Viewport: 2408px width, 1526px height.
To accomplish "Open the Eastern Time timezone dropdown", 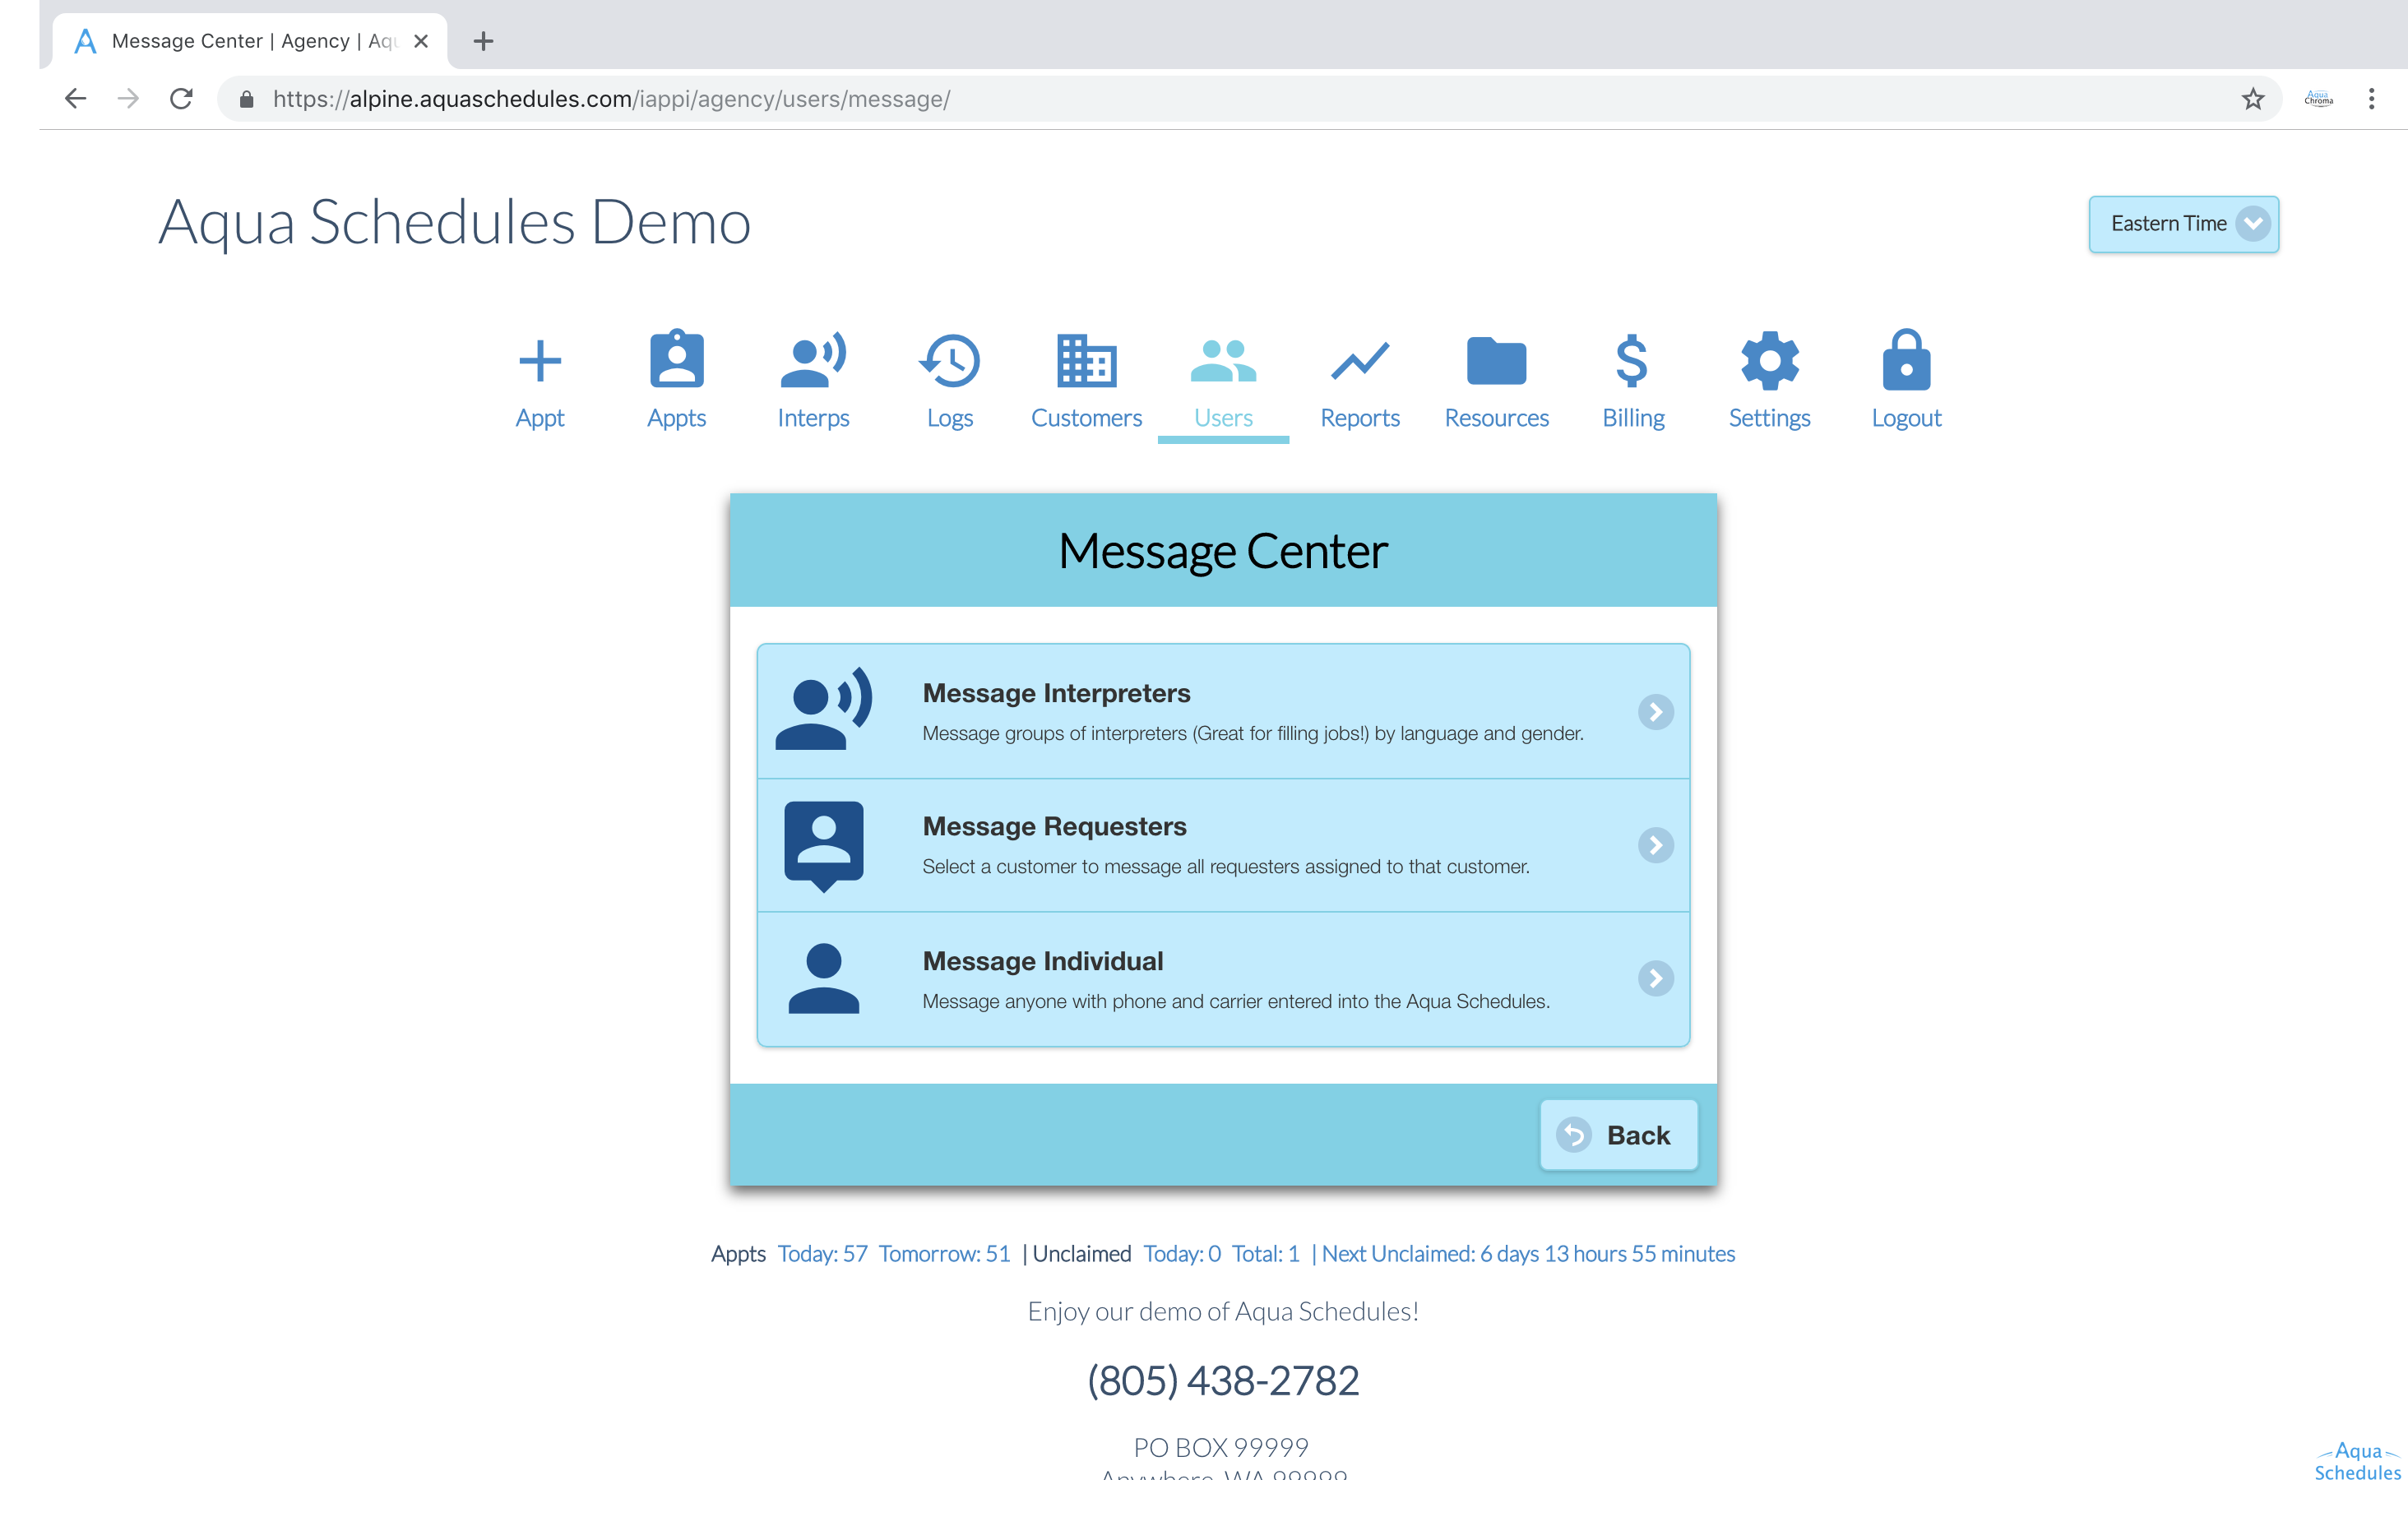I will click(2183, 224).
